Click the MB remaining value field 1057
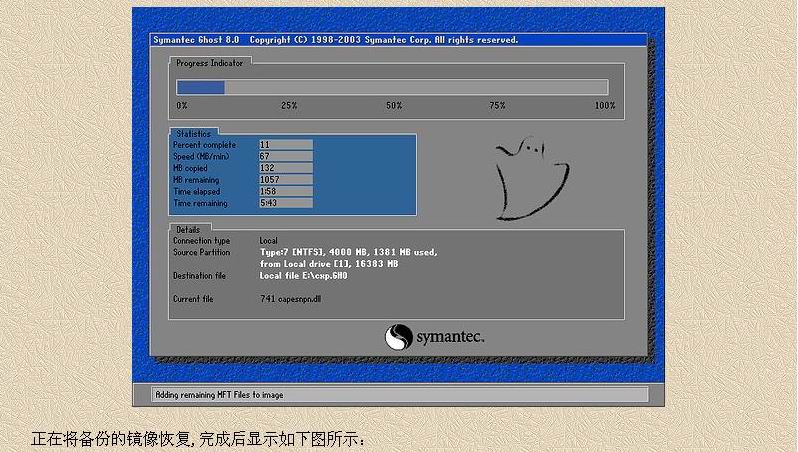This screenshot has width=798, height=452. (x=286, y=180)
